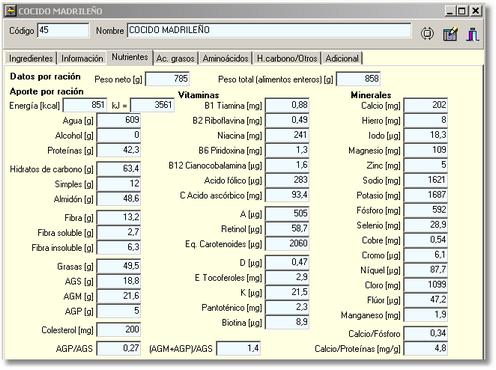
Task: Click the Calcio/Proteínas field showing 4,8
Action: [426, 348]
